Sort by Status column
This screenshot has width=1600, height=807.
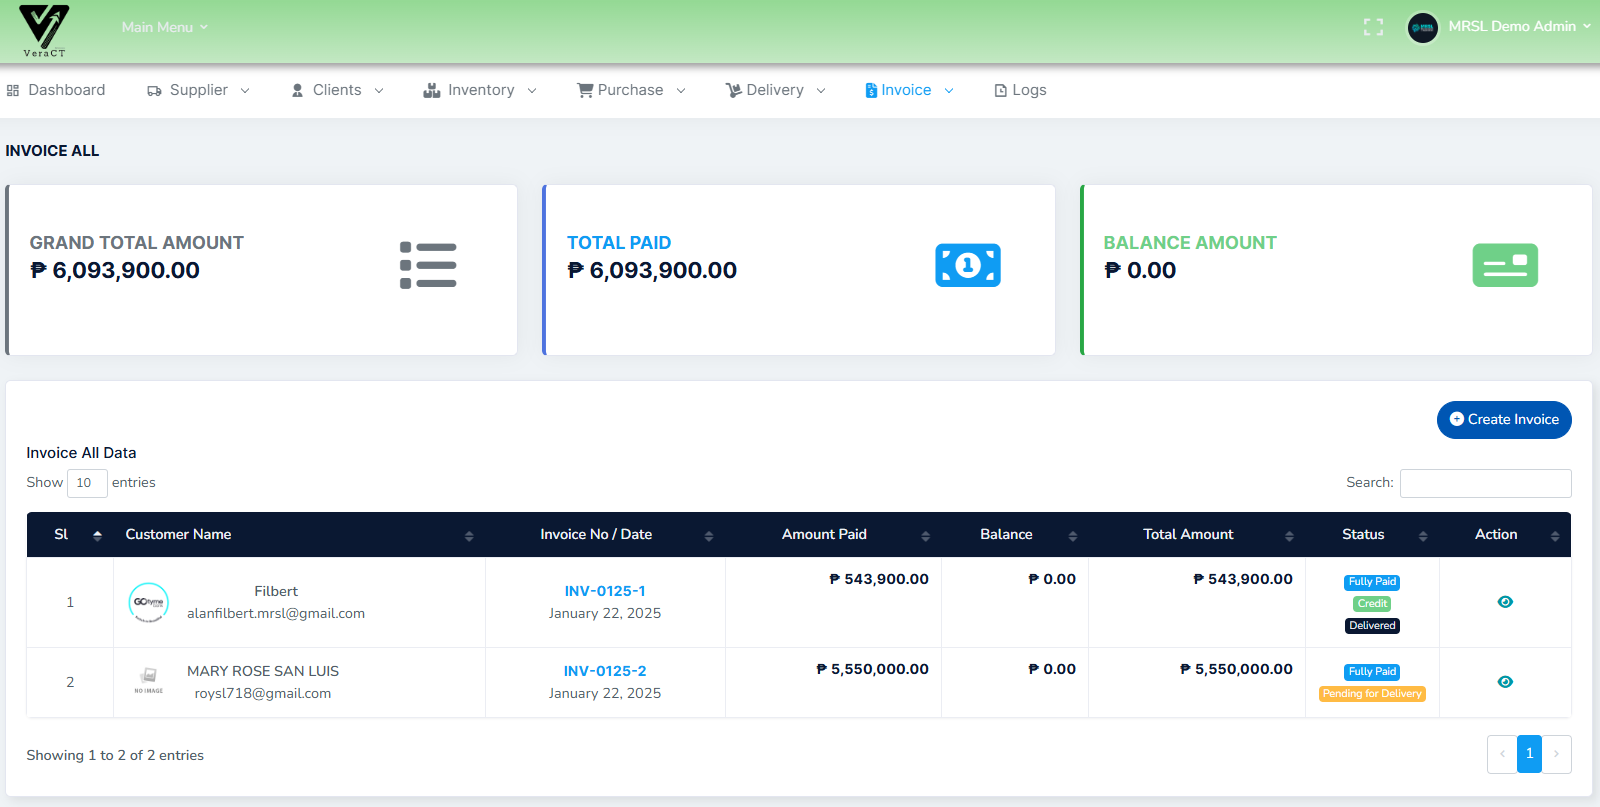[x=1372, y=535]
